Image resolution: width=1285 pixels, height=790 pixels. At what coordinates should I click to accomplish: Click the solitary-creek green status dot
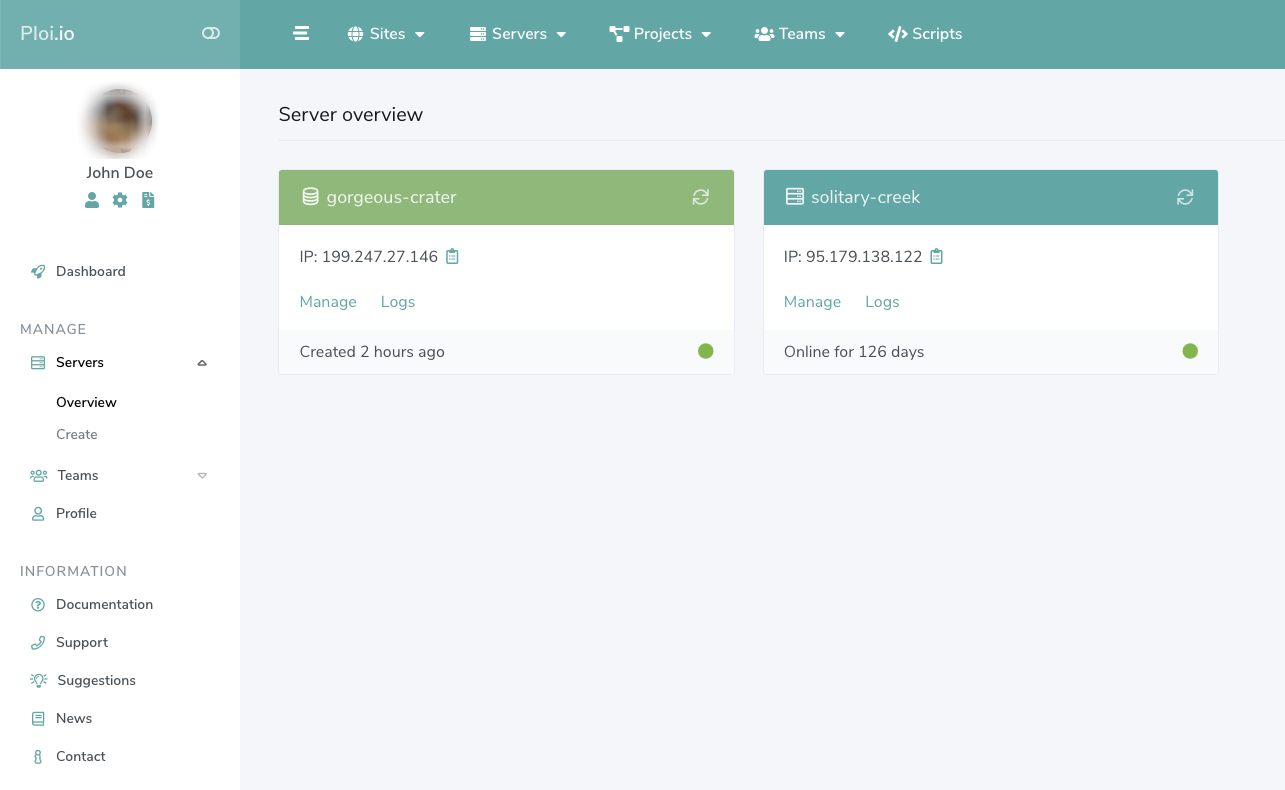pos(1190,351)
